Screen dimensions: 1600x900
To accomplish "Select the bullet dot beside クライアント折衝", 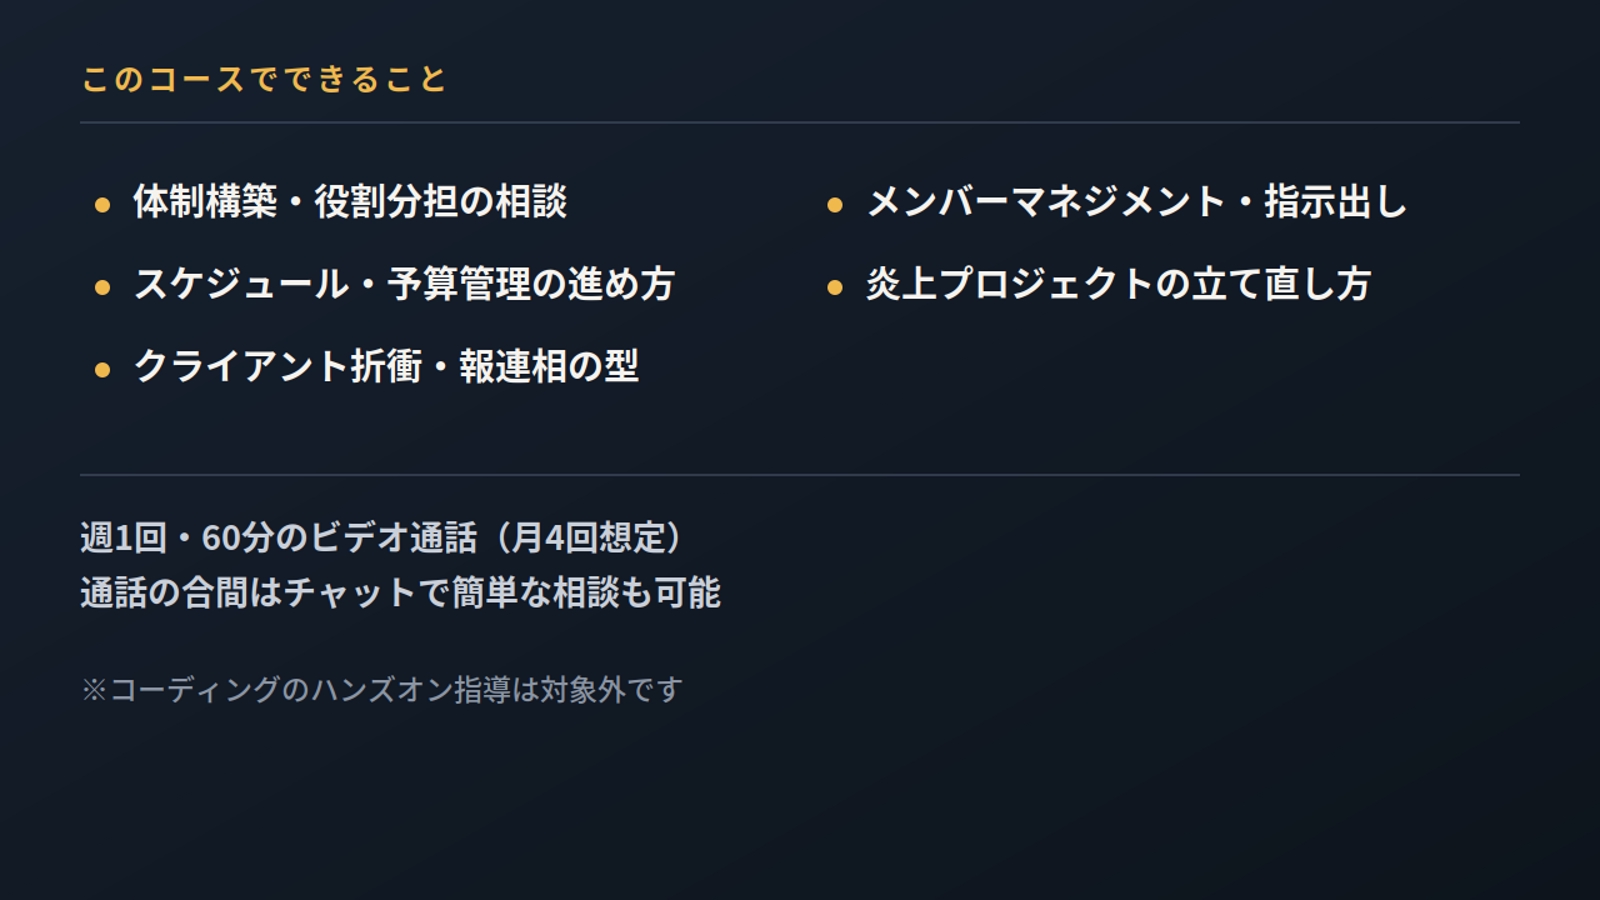I will 102,369.
